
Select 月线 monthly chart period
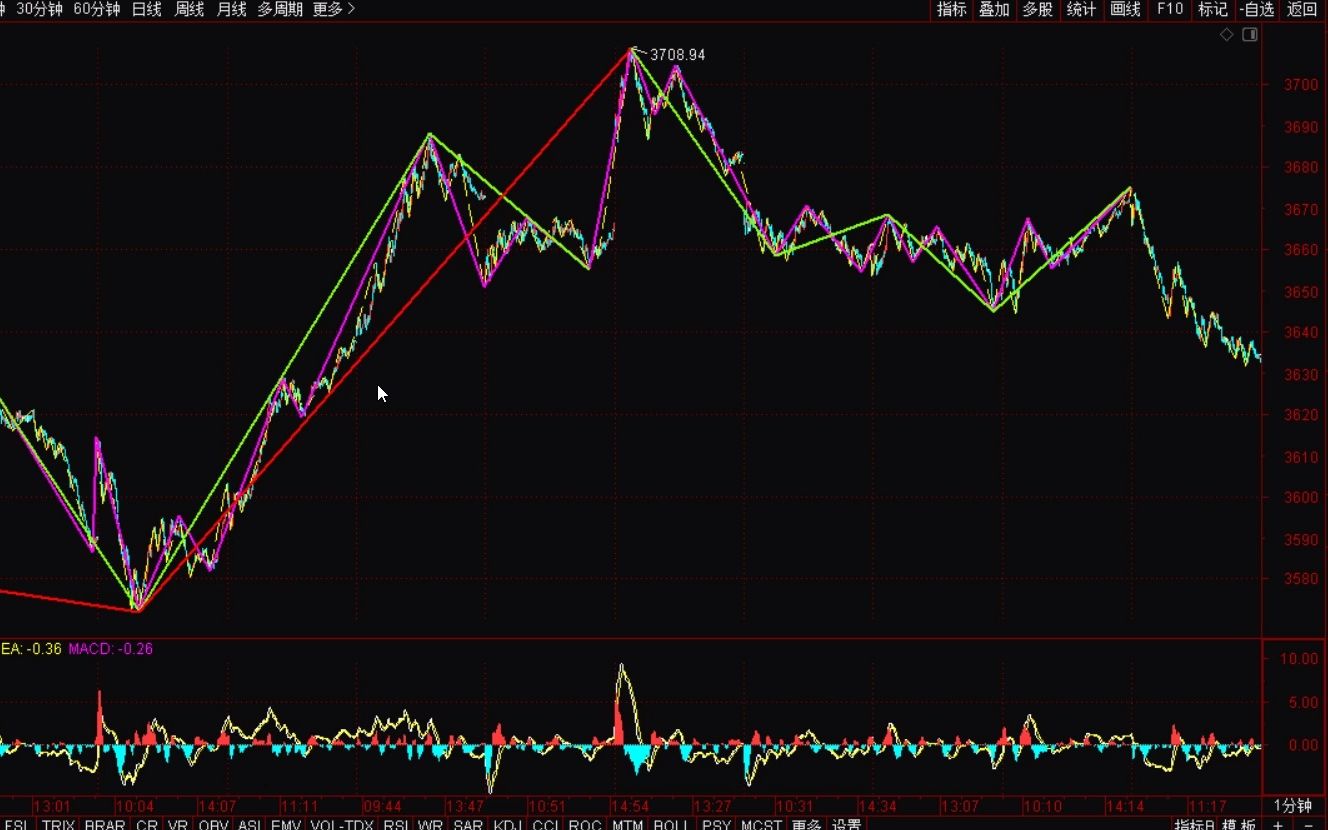tap(232, 9)
